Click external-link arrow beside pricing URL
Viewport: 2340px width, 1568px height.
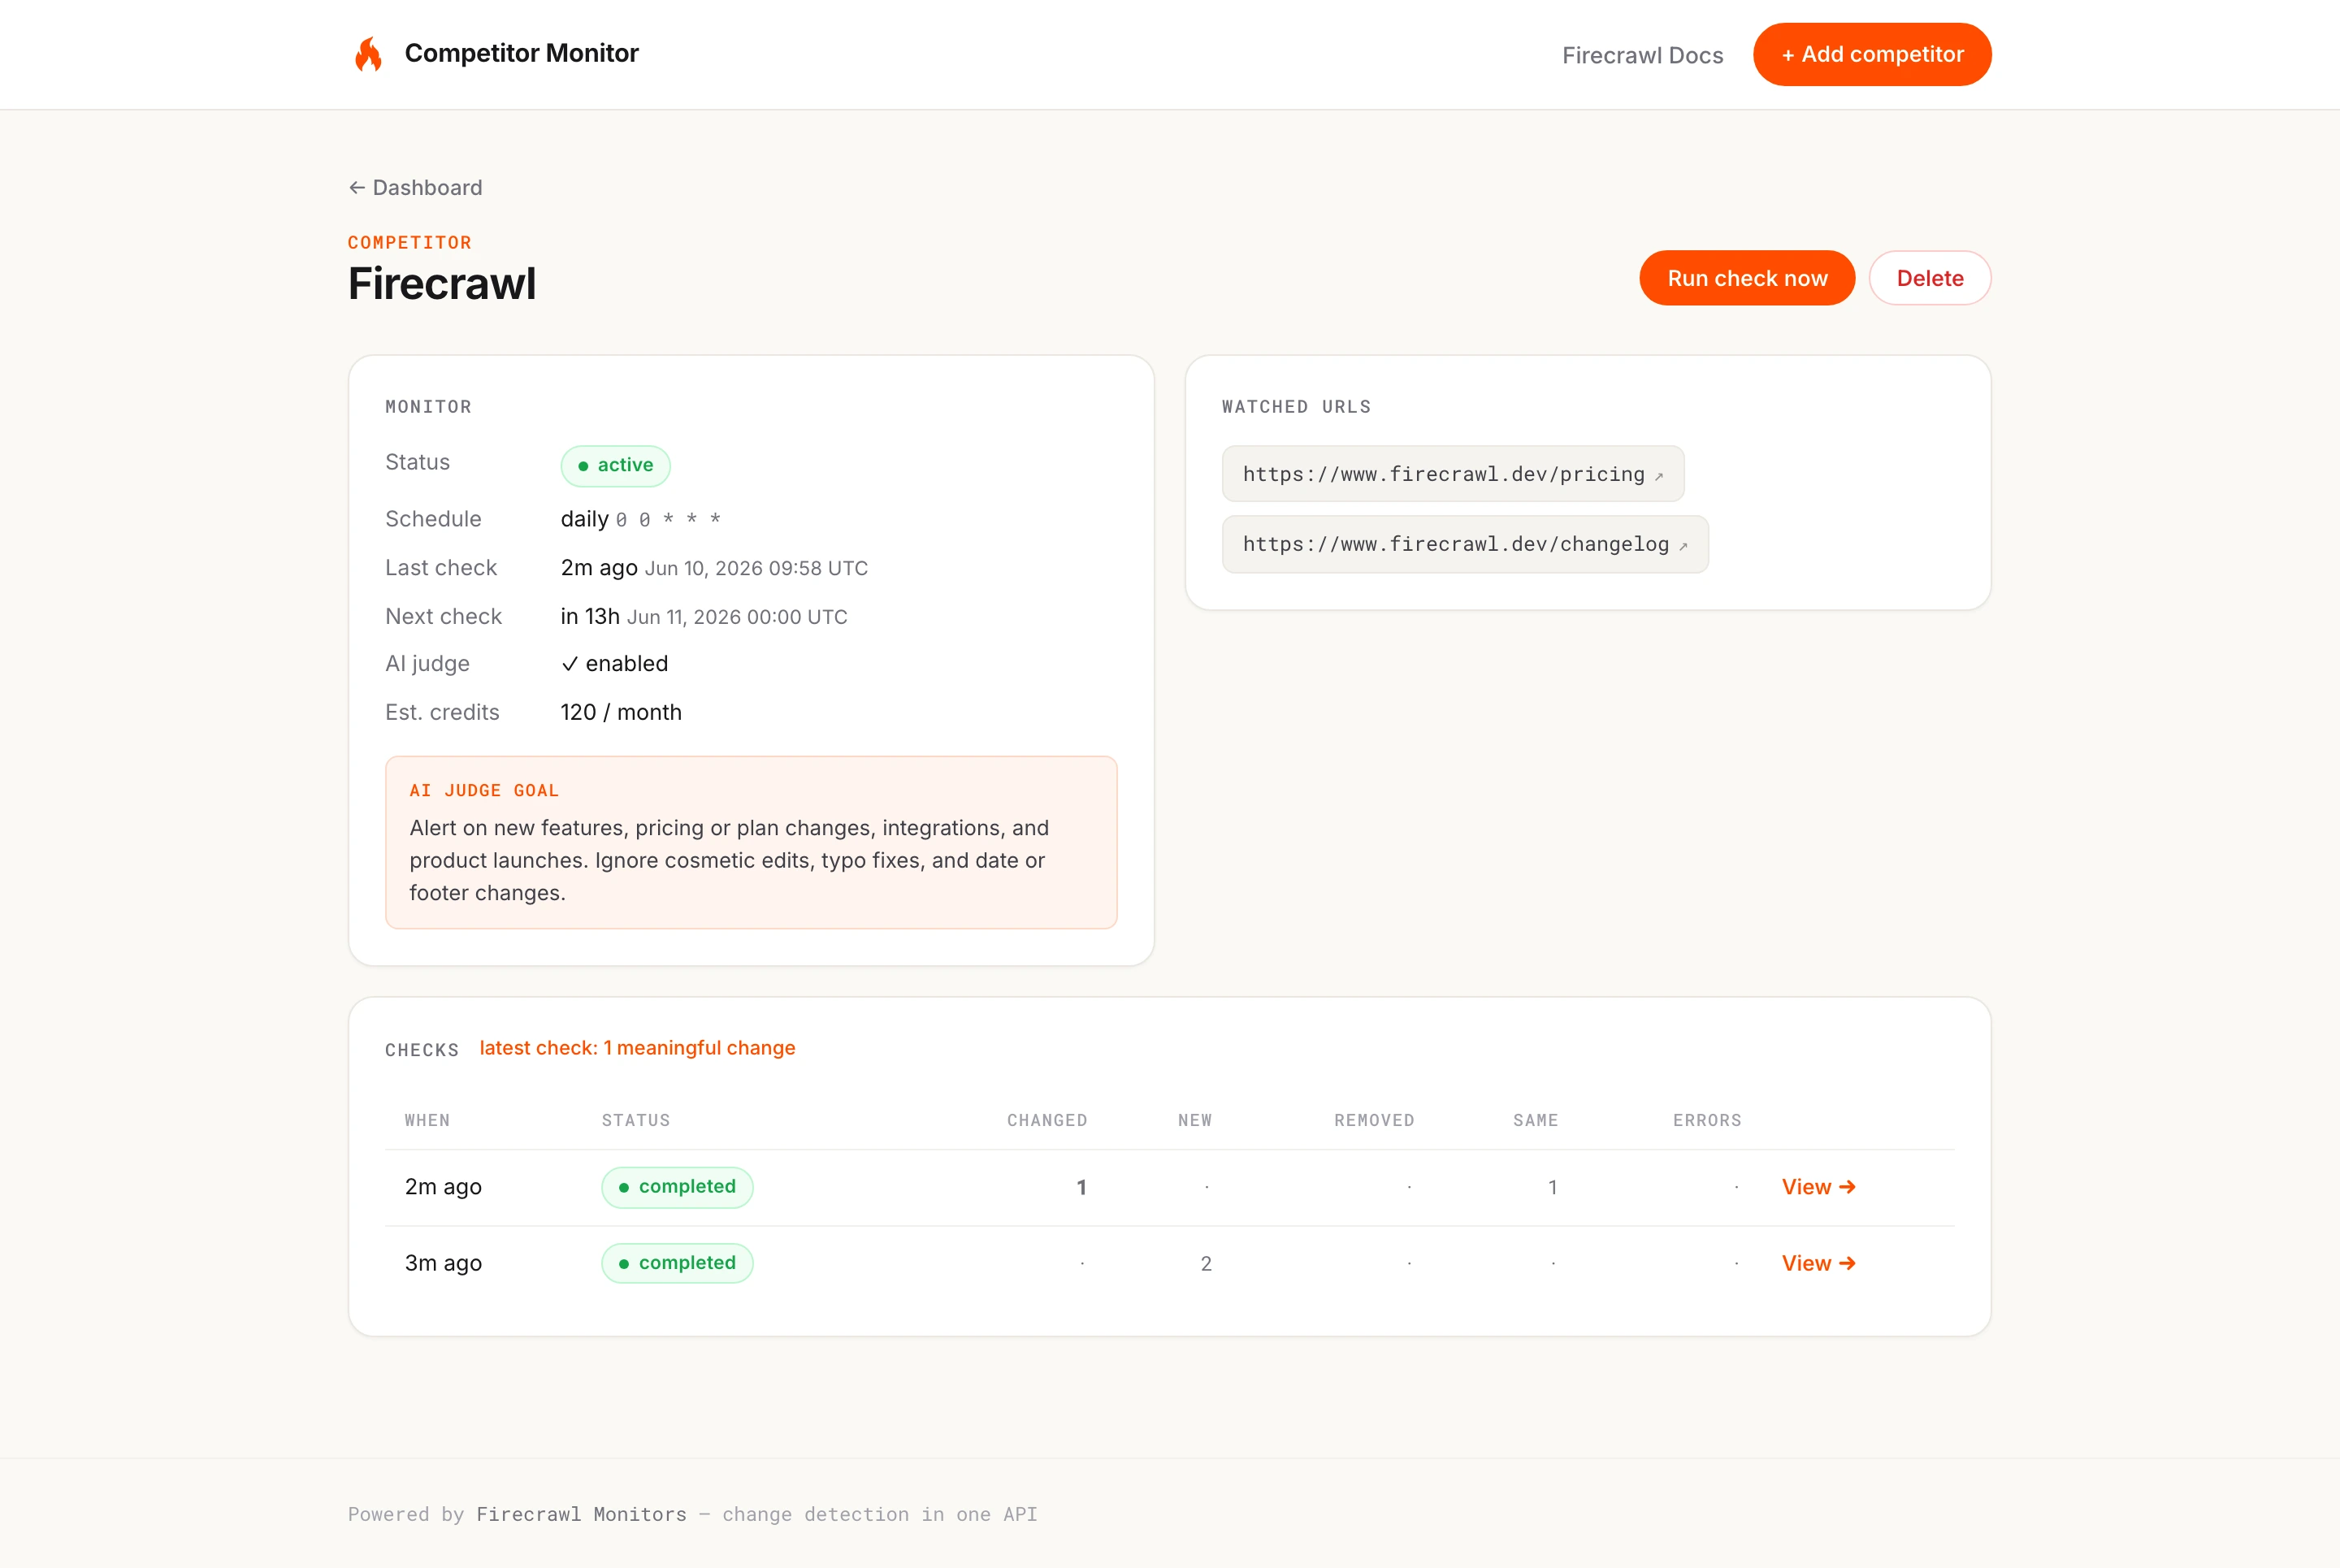tap(1659, 476)
